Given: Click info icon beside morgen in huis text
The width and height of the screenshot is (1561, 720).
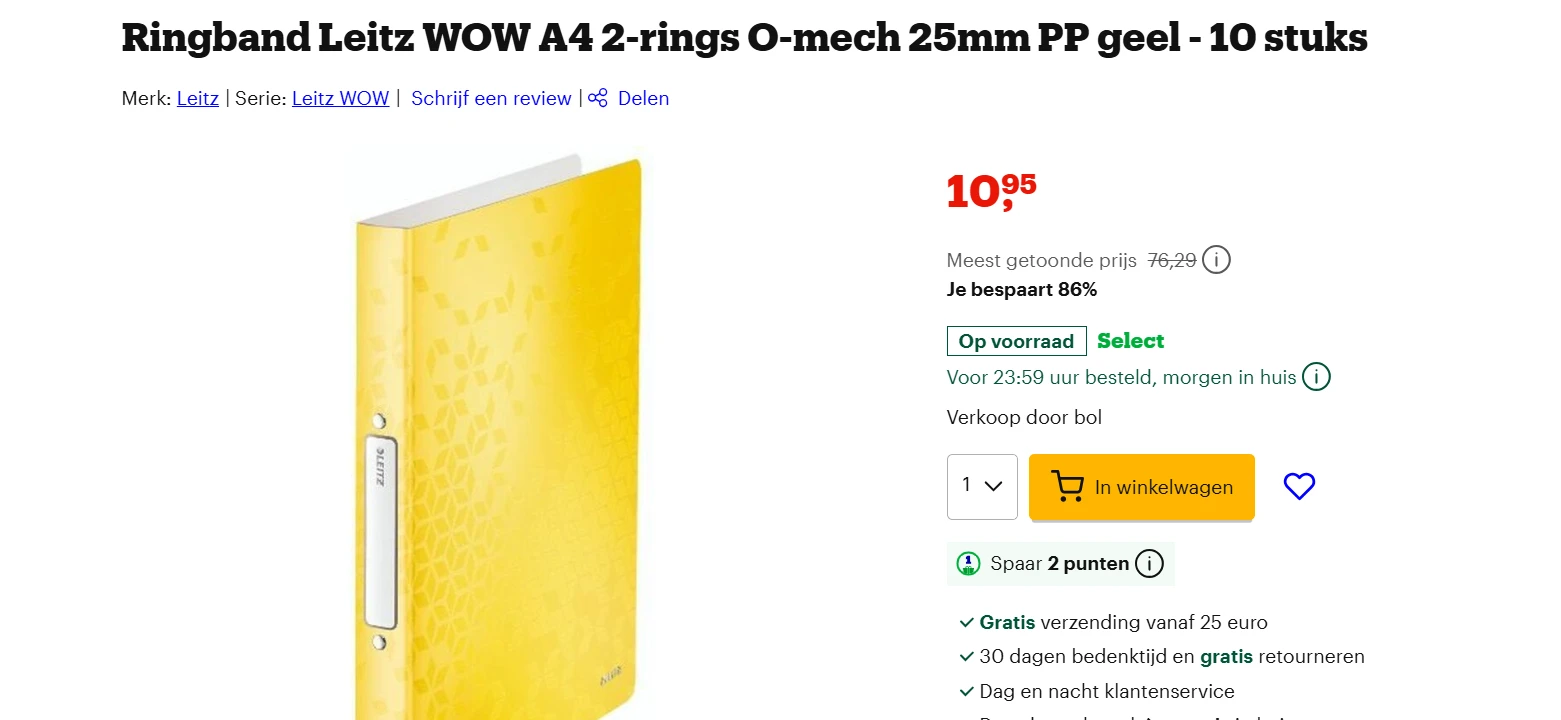Looking at the screenshot, I should click(x=1317, y=377).
